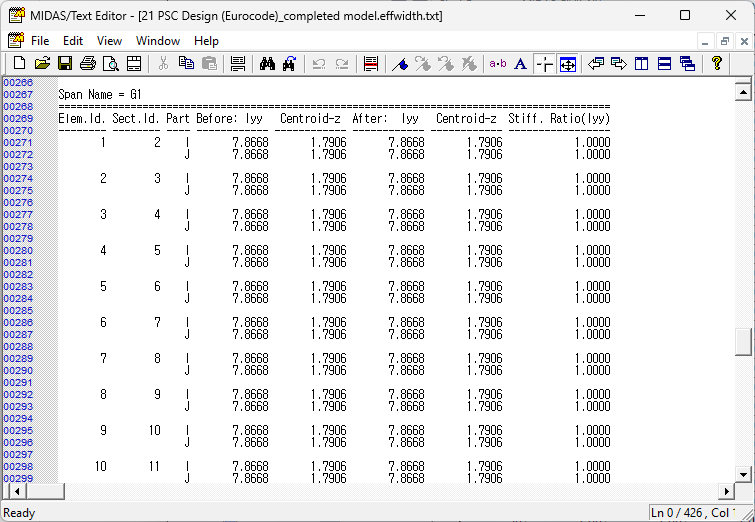Click line number 00271 in the gutter
755x522 pixels.
(18, 143)
